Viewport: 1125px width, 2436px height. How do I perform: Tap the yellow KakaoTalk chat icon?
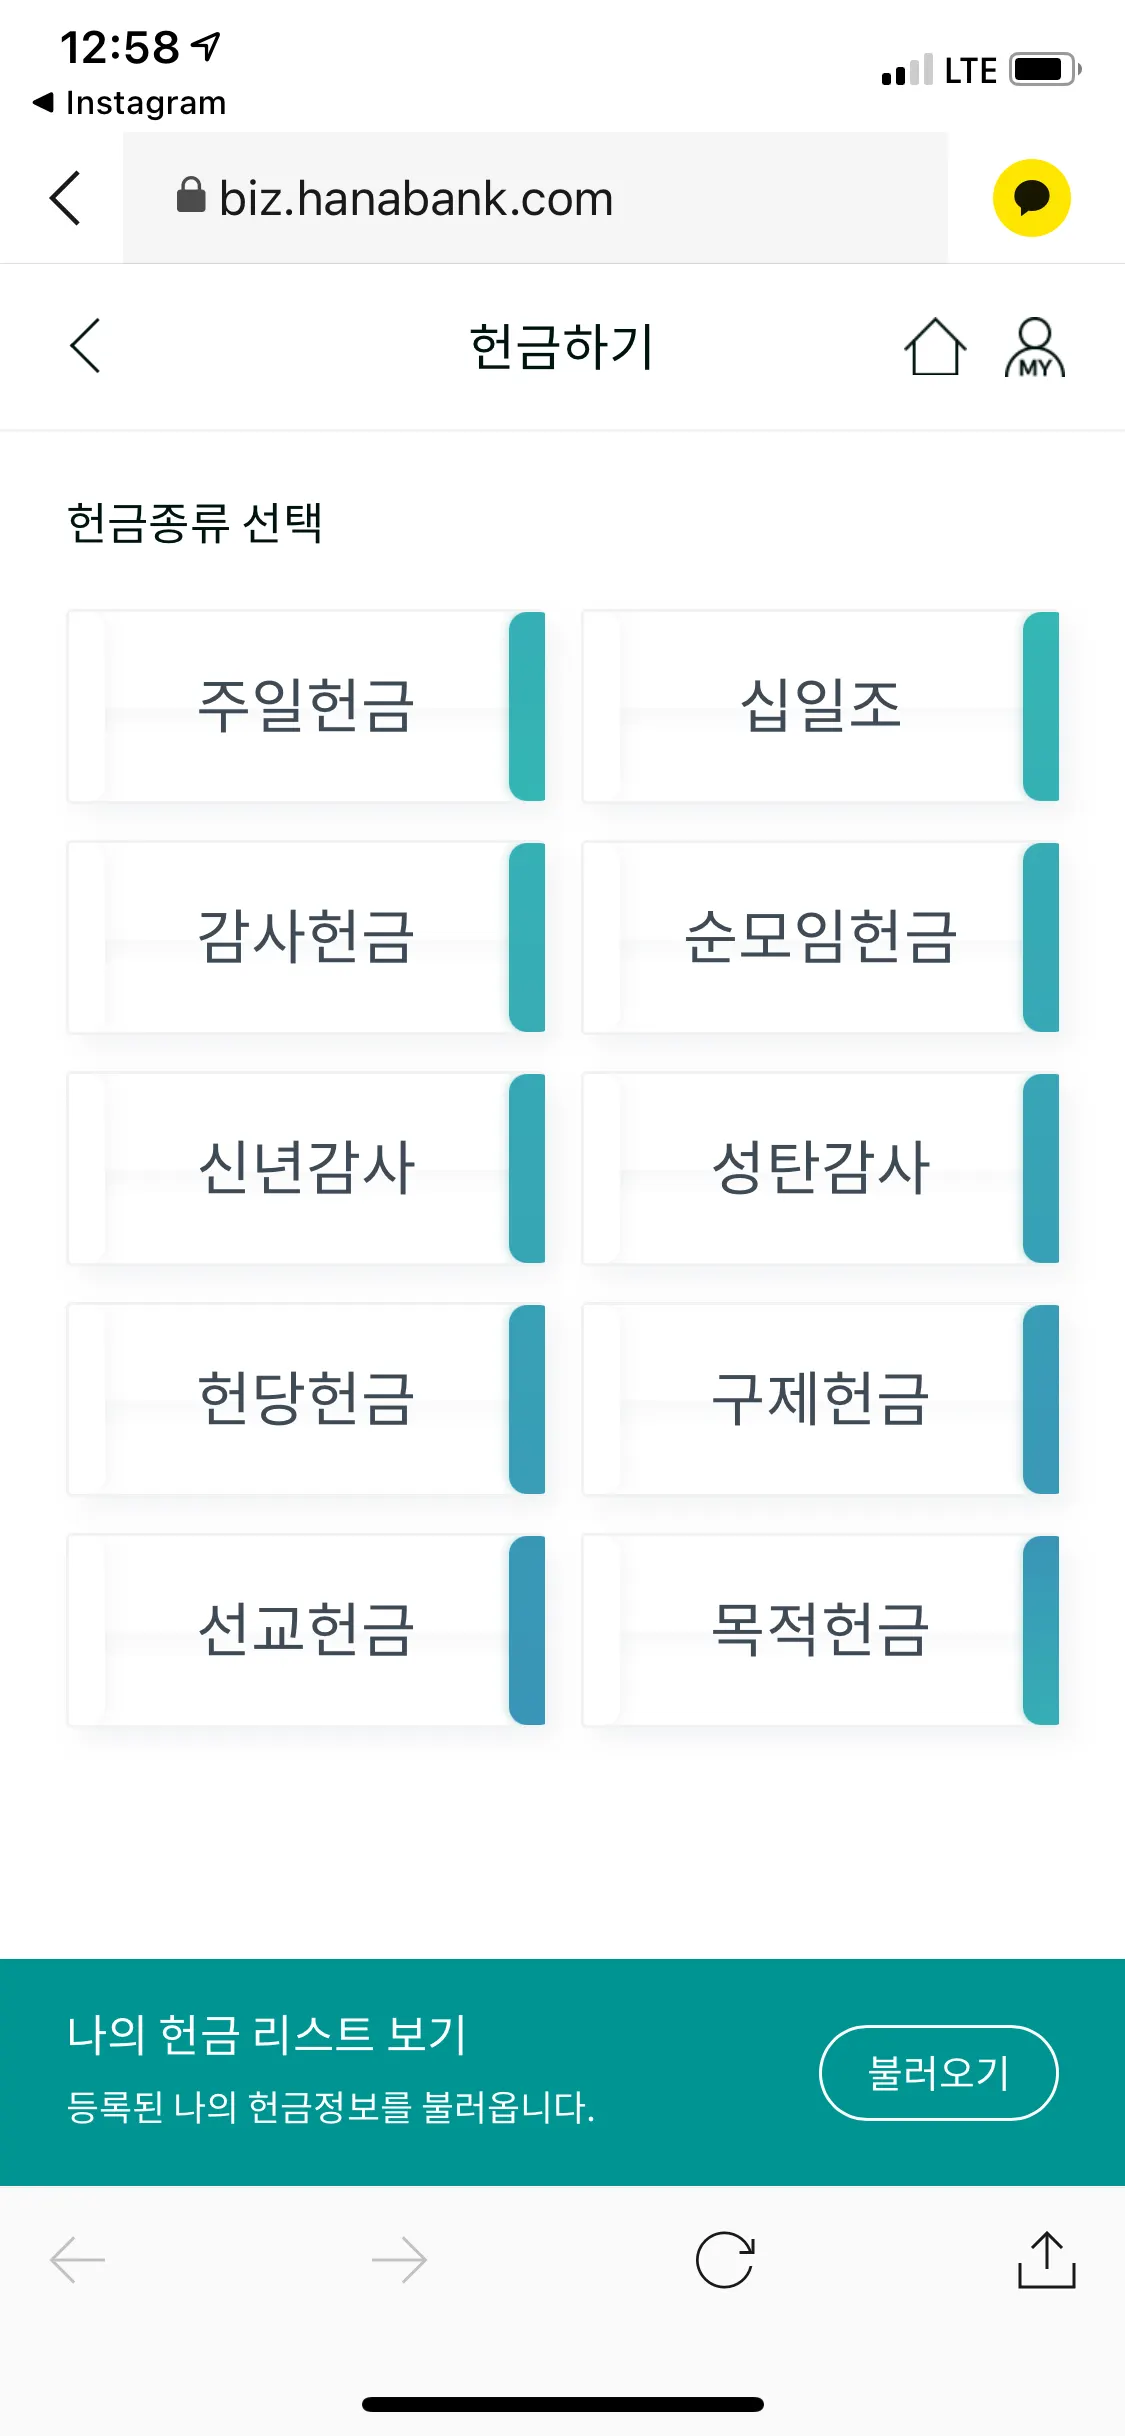click(1031, 198)
